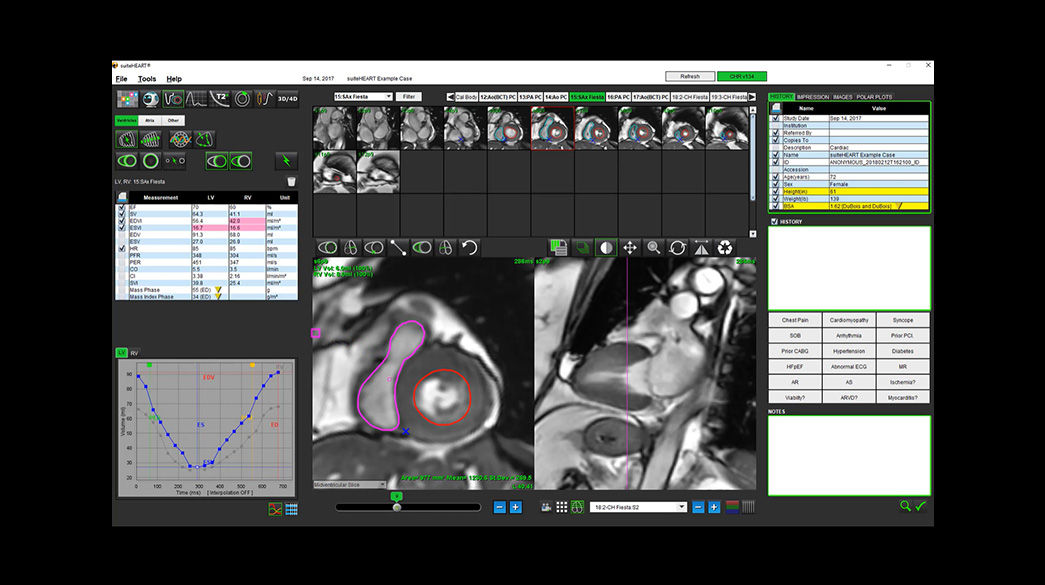The image size is (1045, 585).
Task: Click the lightning bolt auto-segmentation icon
Action: [x=286, y=160]
